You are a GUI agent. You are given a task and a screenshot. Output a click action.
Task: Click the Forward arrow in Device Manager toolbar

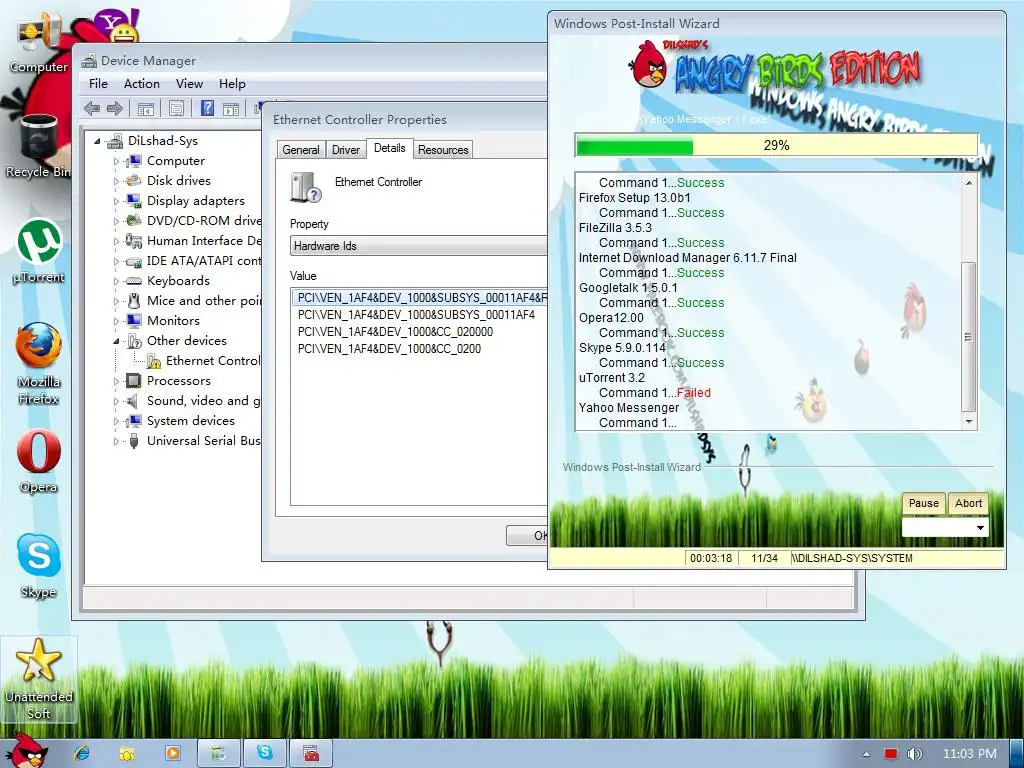coord(115,108)
